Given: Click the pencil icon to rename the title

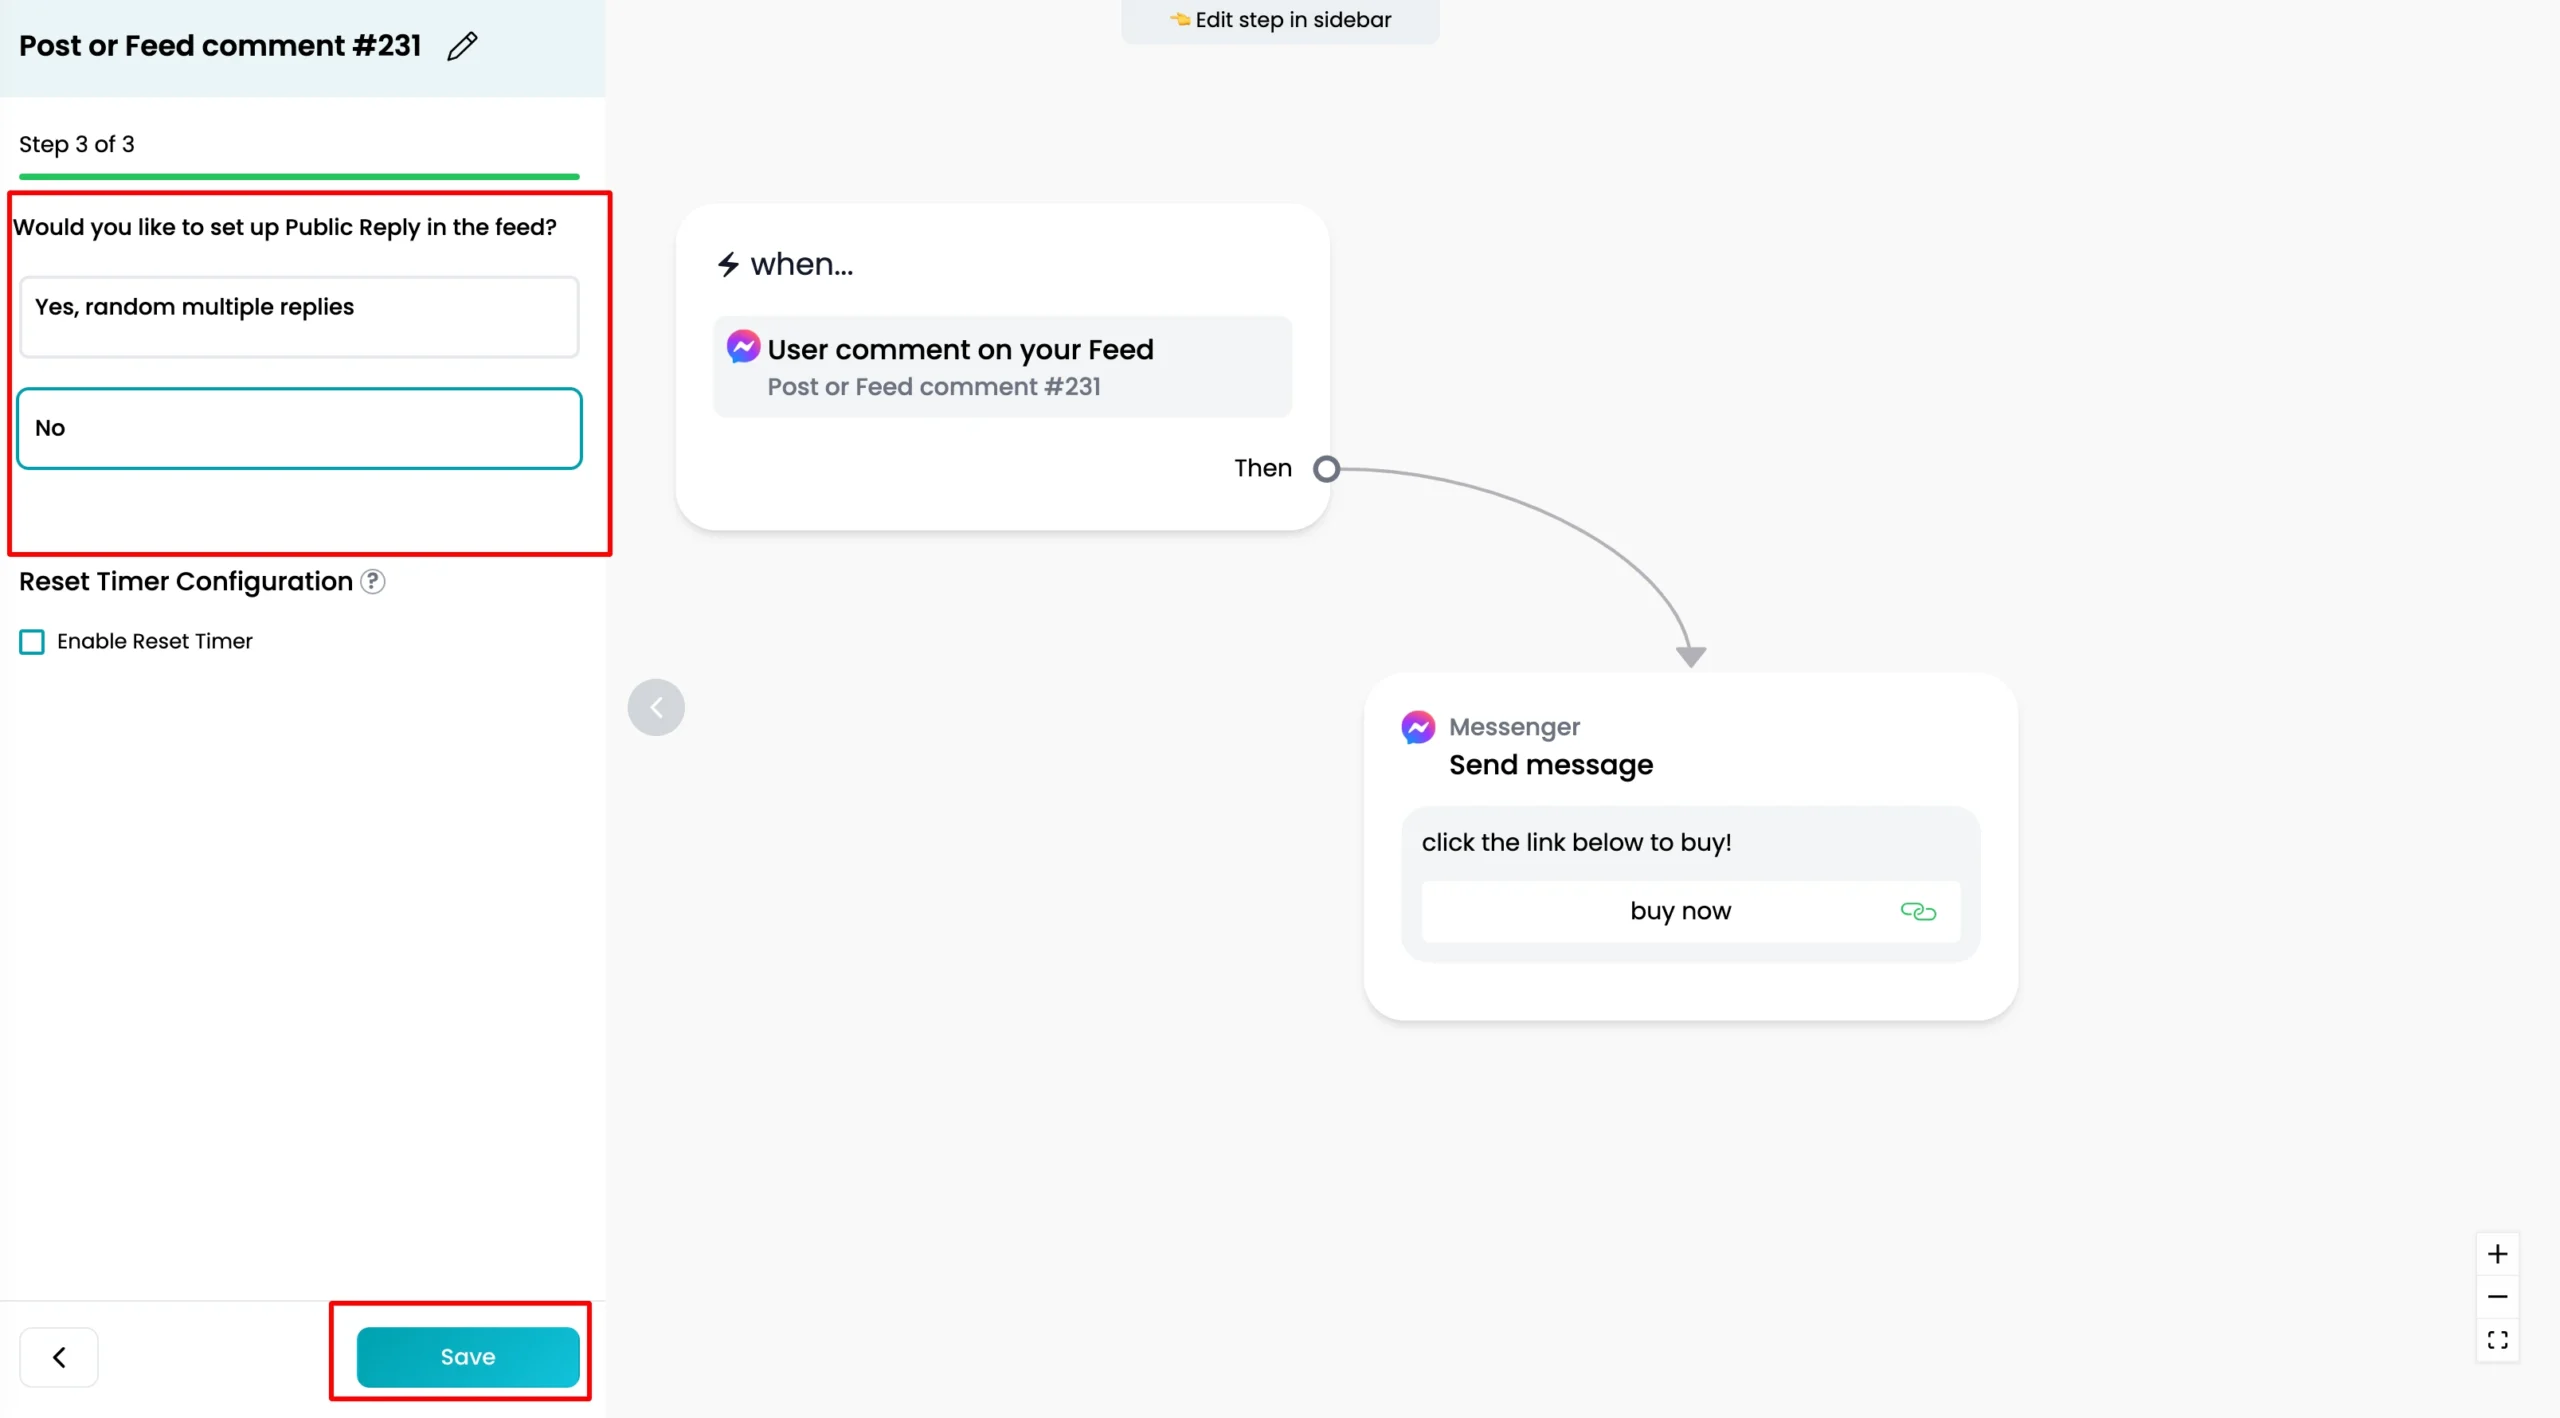Looking at the screenshot, I should 462,46.
